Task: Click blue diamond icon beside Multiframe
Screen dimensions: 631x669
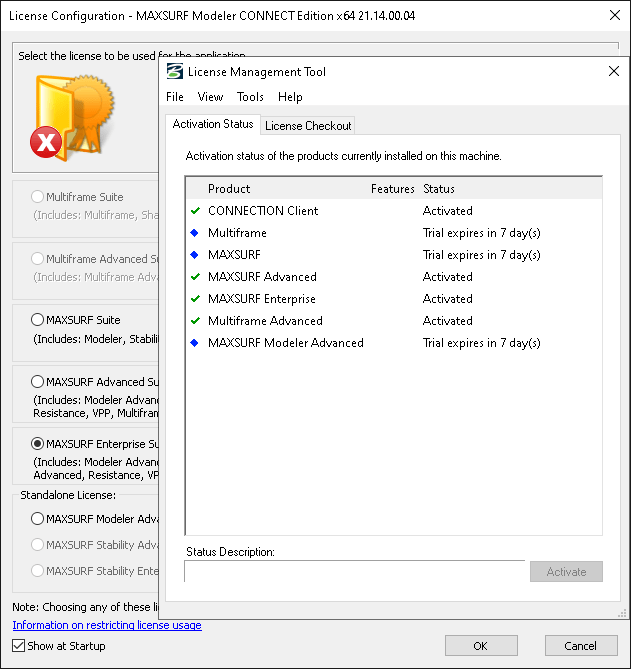Action: tap(196, 233)
